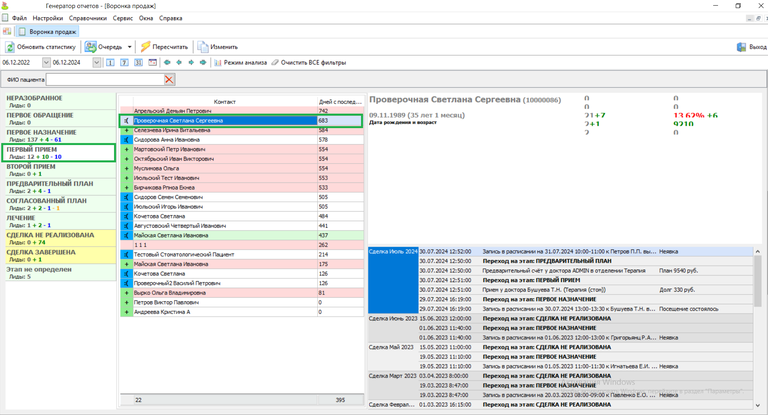Open the Очередь dropdown arrow
Screen dimensions: 768x415
pyautogui.click(x=129, y=47)
